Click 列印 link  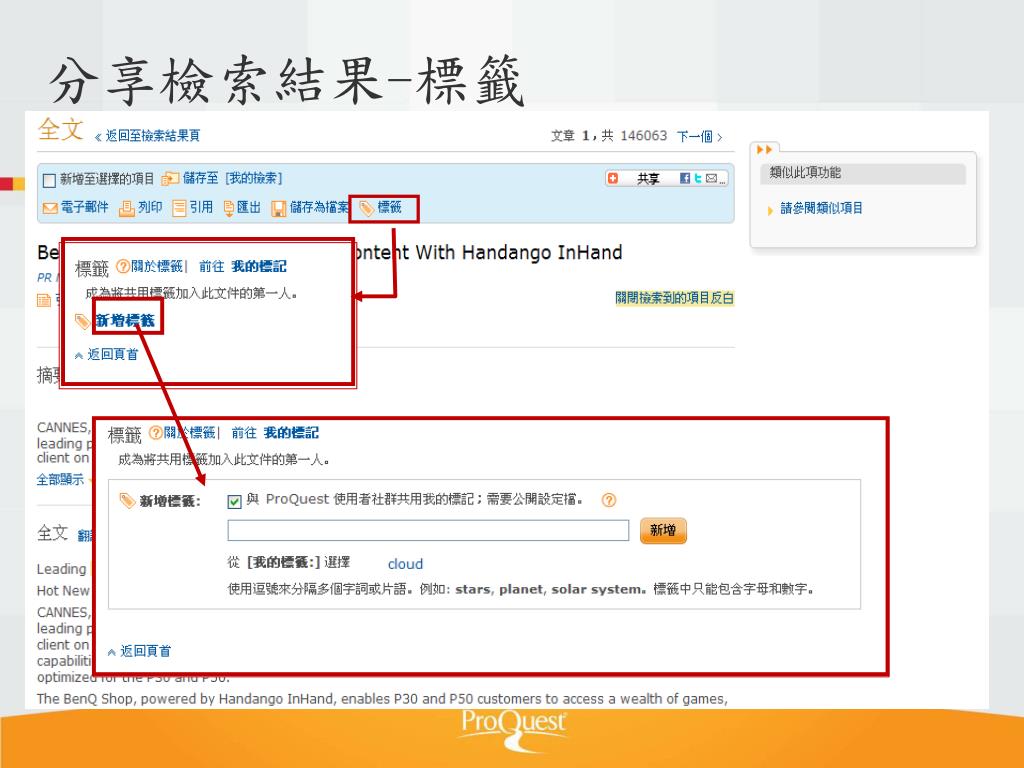coord(150,208)
